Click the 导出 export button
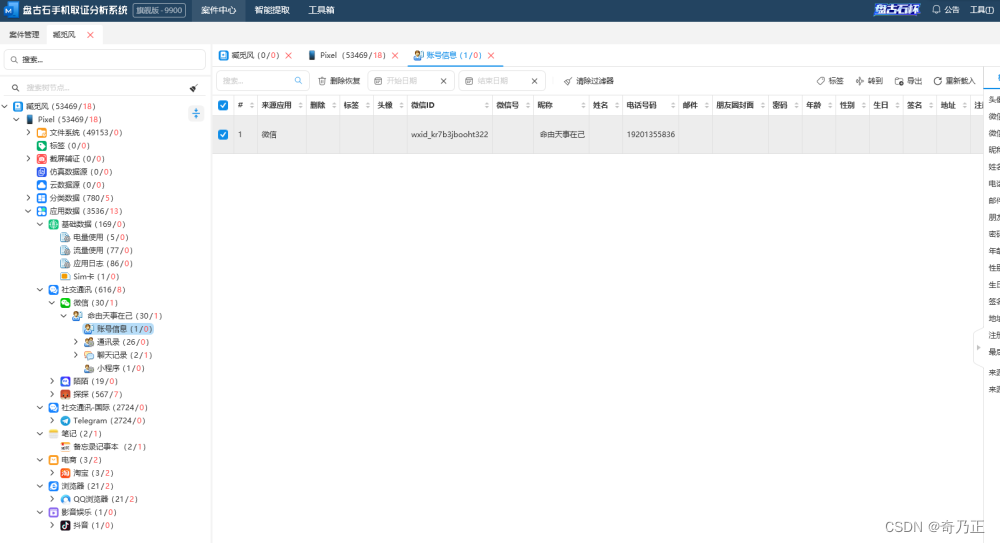The width and height of the screenshot is (1000, 543). [x=908, y=81]
